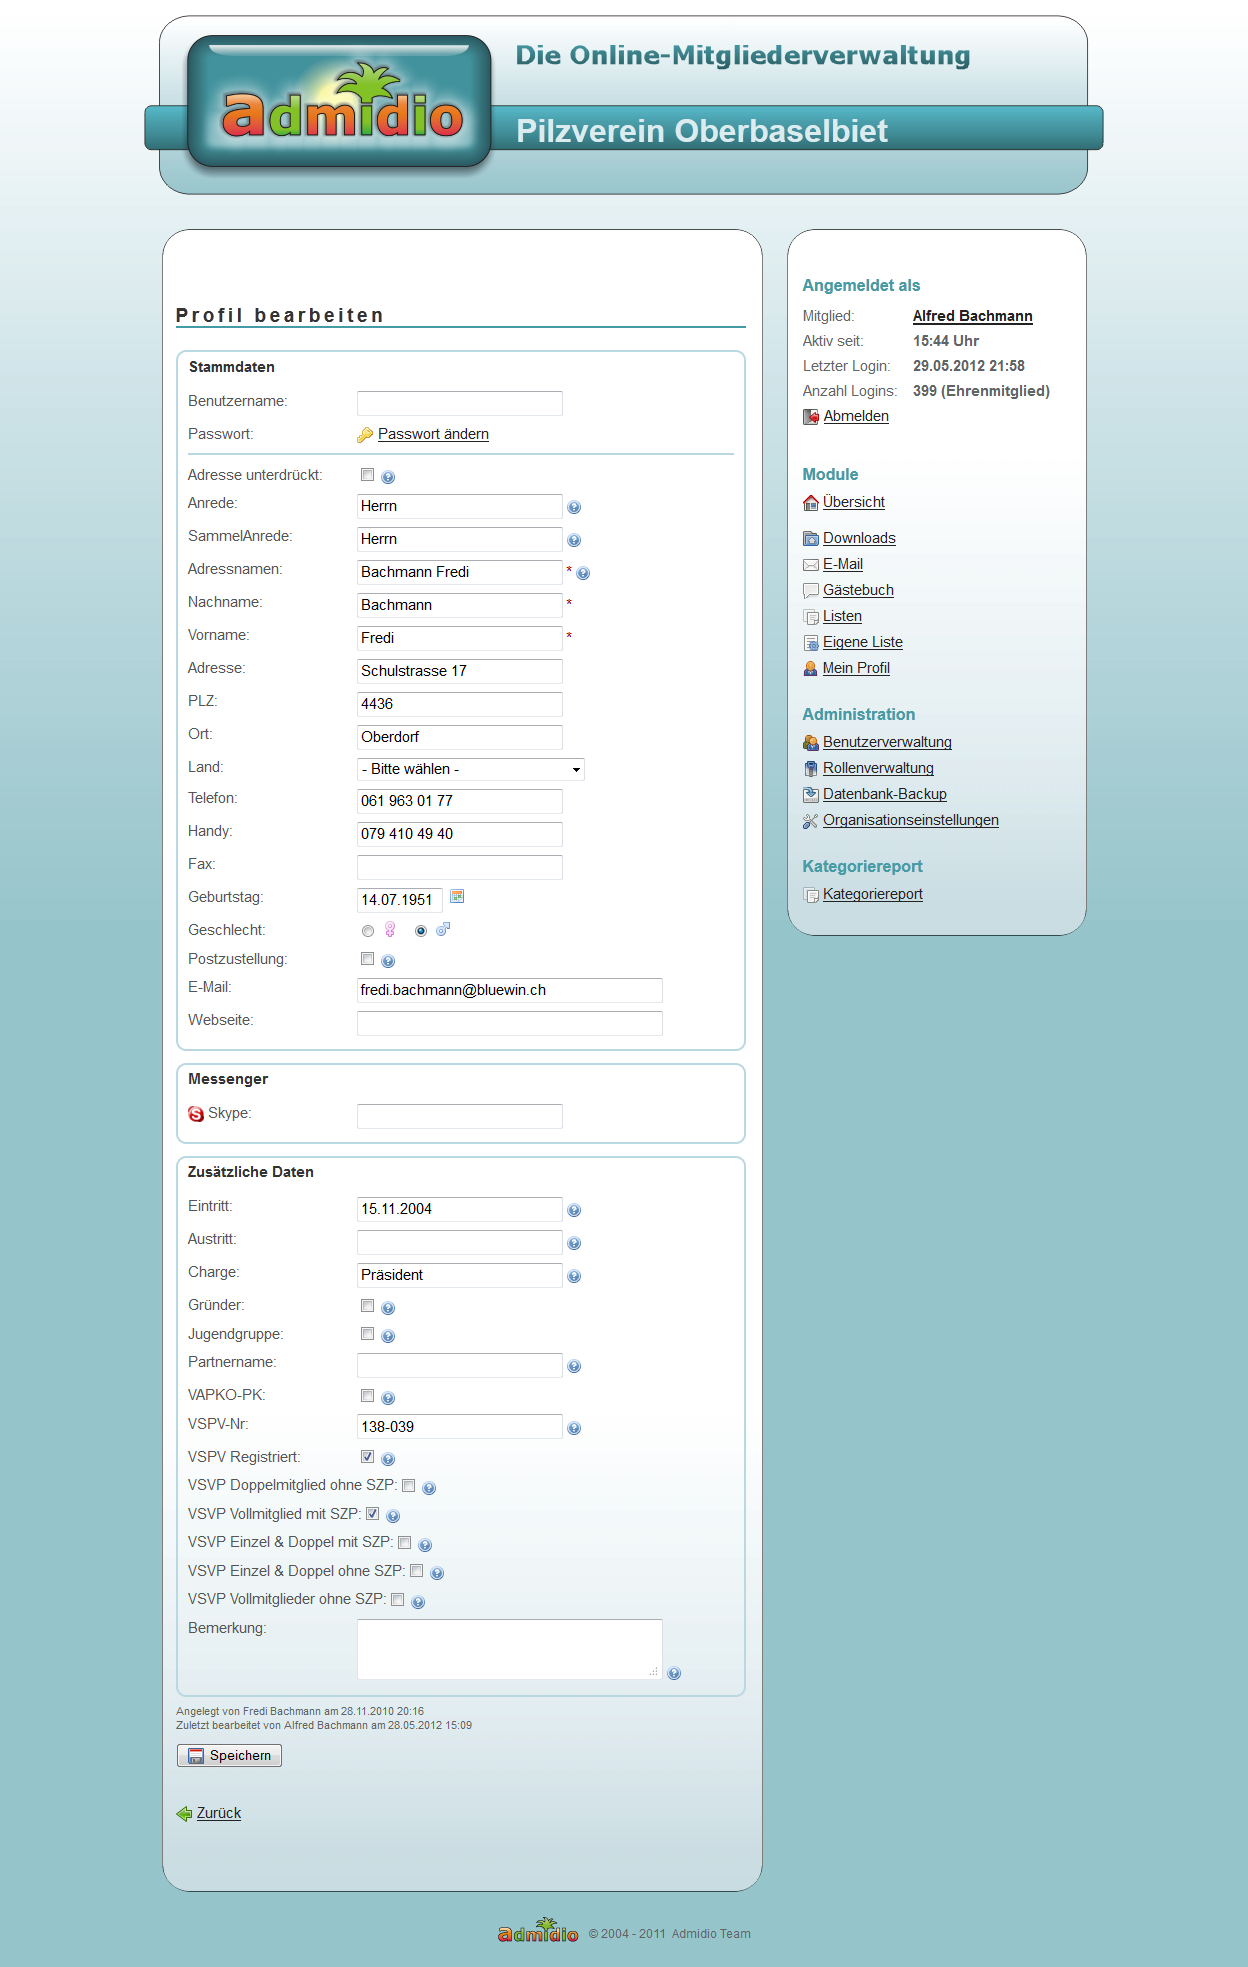Open the Land dropdown list
The height and width of the screenshot is (1967, 1248).
[470, 769]
